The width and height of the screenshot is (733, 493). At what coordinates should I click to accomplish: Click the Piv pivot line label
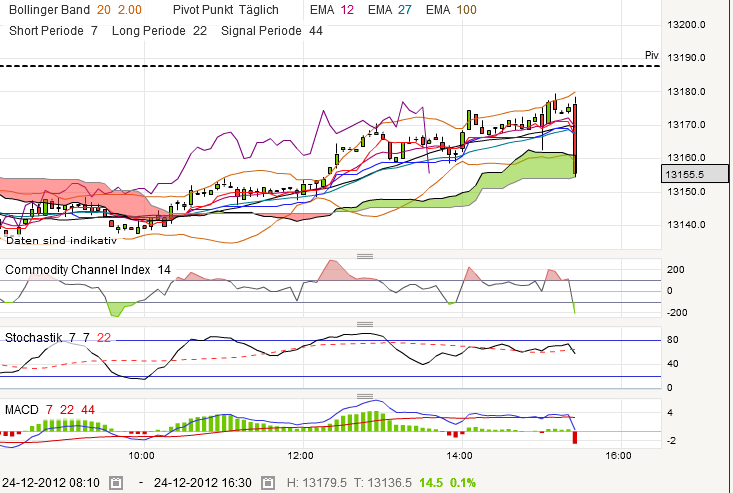click(652, 56)
